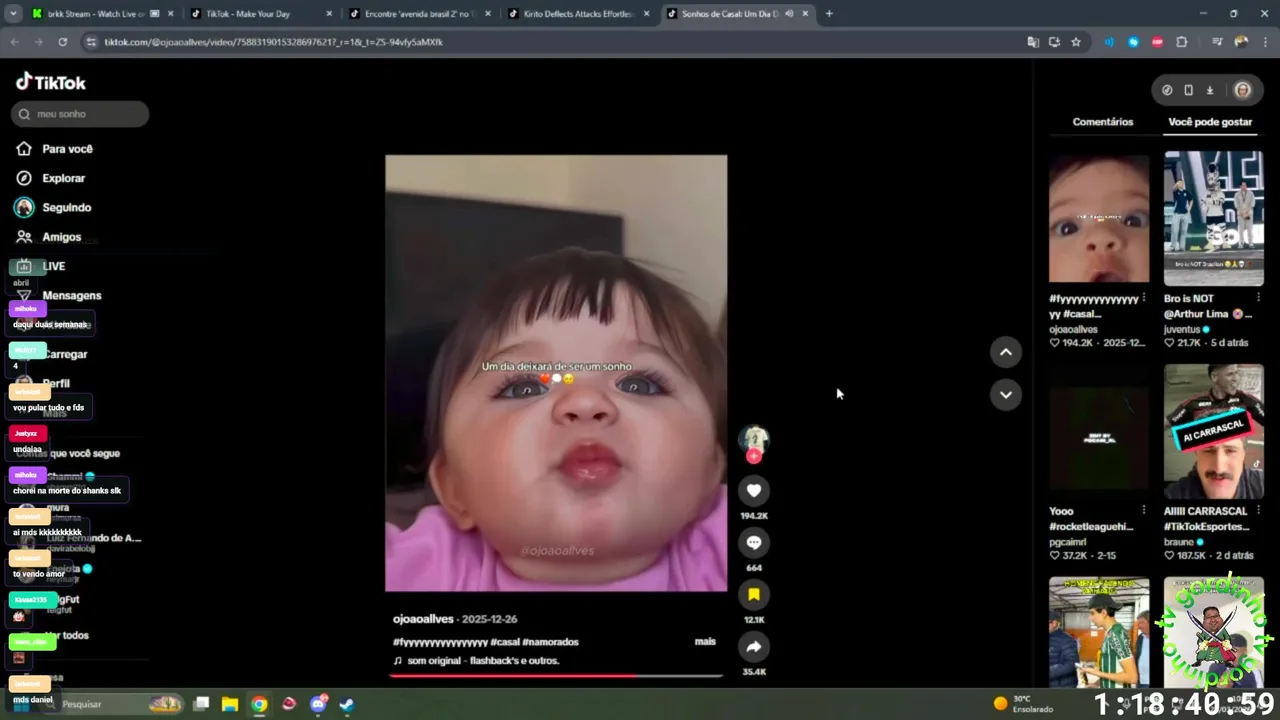Open Explorar in the sidebar

[x=51, y=178]
